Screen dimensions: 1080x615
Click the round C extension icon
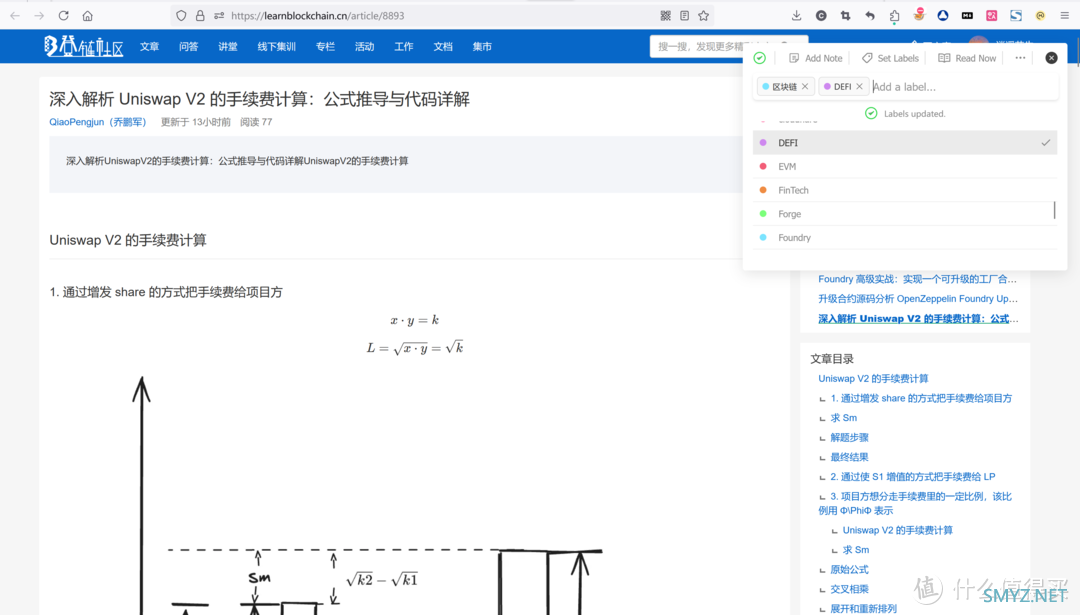(821, 15)
